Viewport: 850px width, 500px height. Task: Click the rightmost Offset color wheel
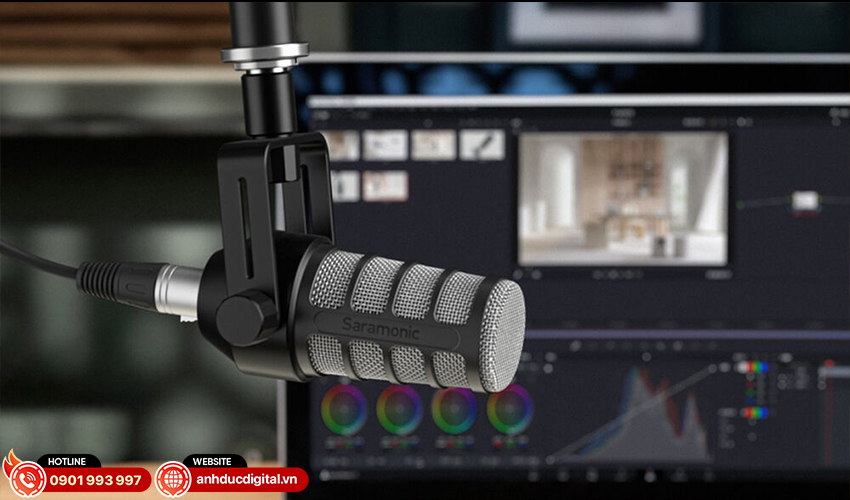coord(510,409)
